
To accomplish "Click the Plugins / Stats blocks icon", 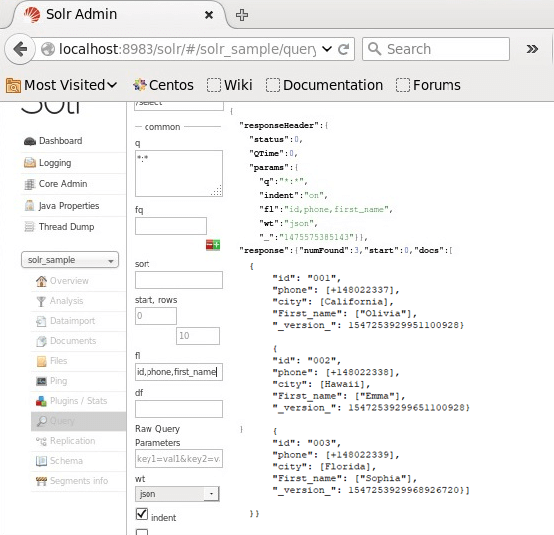I will 41,401.
